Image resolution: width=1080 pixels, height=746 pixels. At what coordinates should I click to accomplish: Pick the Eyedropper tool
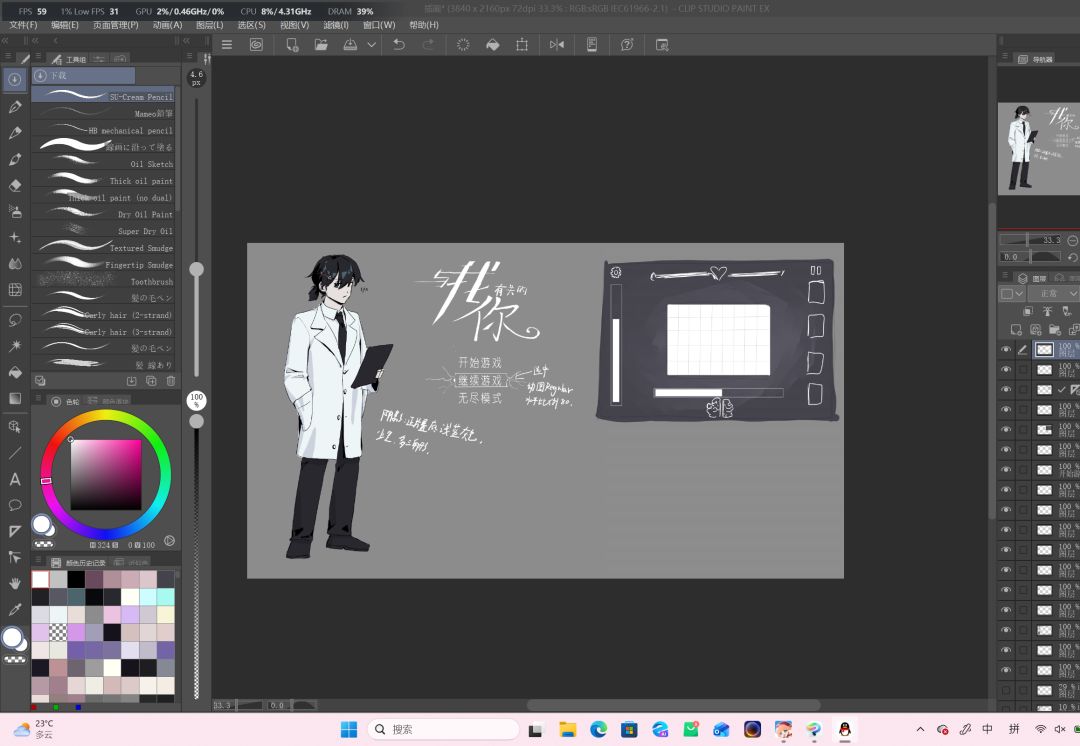pos(15,610)
